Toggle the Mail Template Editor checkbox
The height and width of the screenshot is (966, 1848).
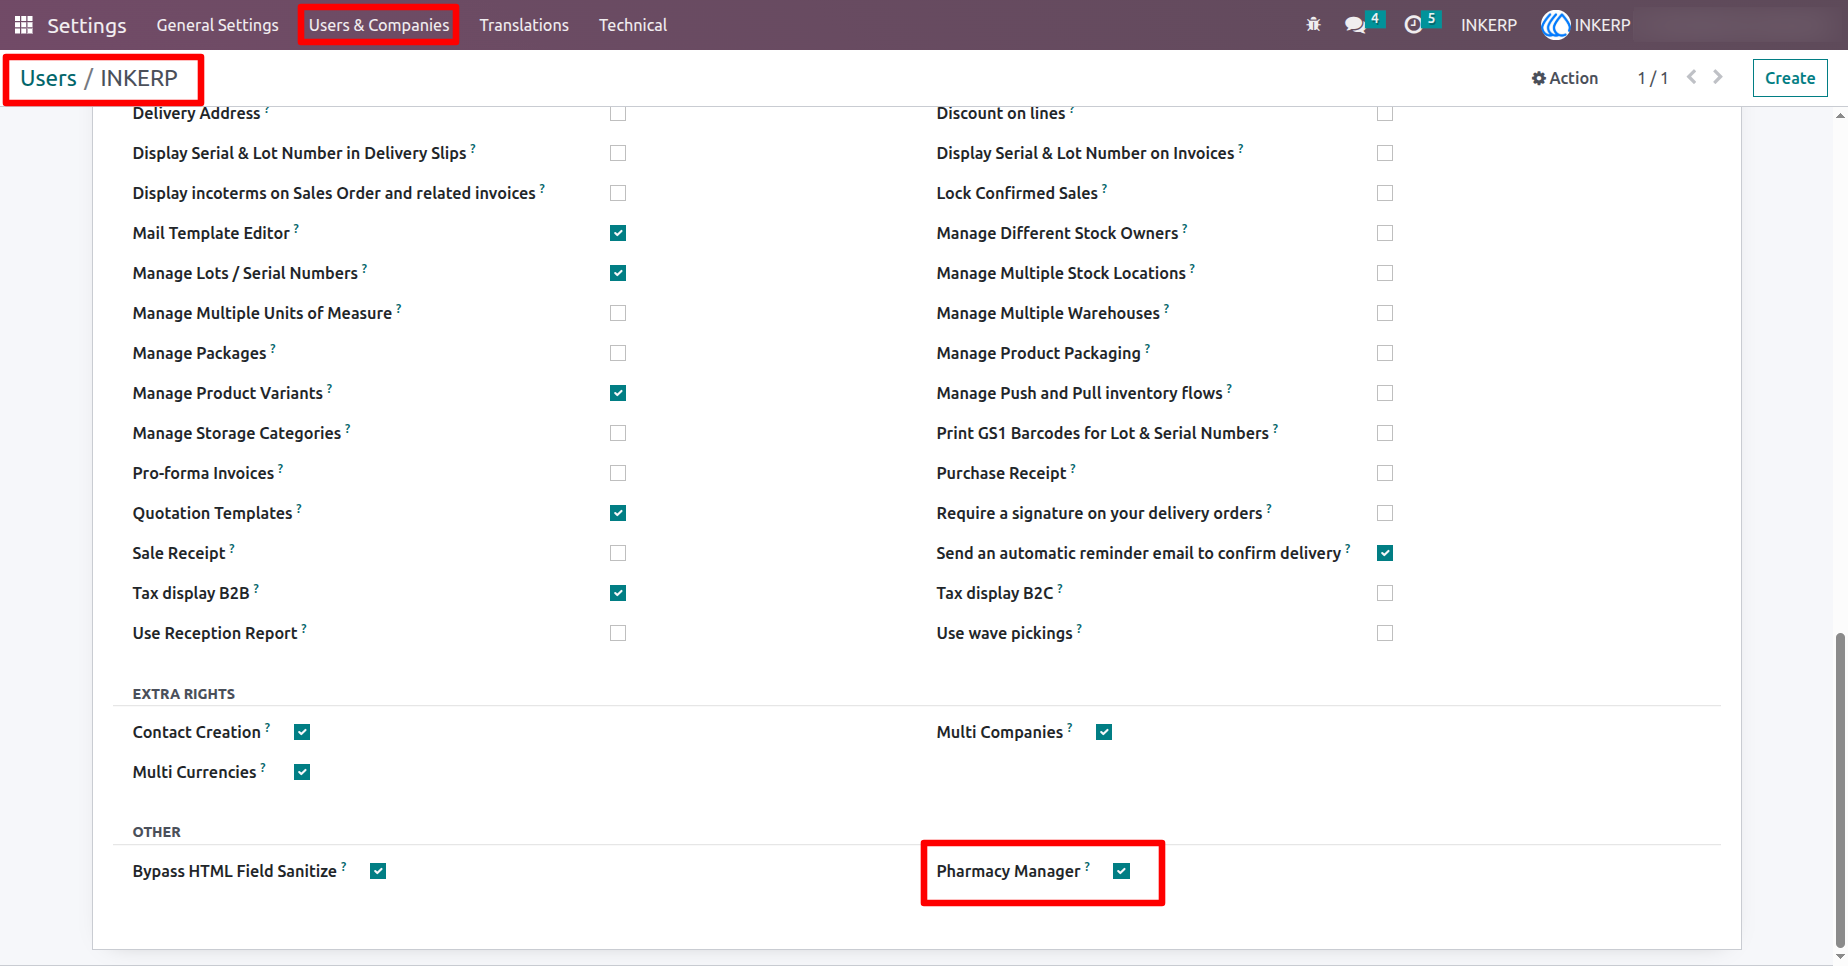[618, 233]
